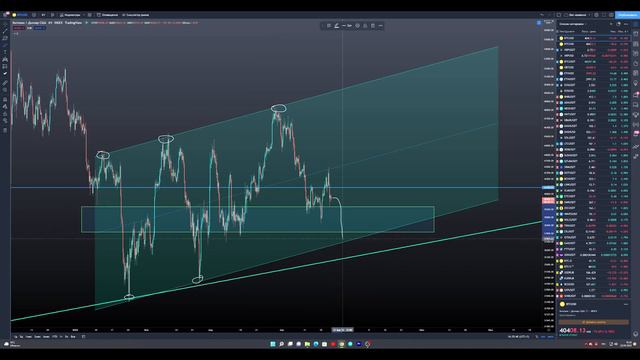Lock the selected drawing in floating toolbar

(x=365, y=26)
